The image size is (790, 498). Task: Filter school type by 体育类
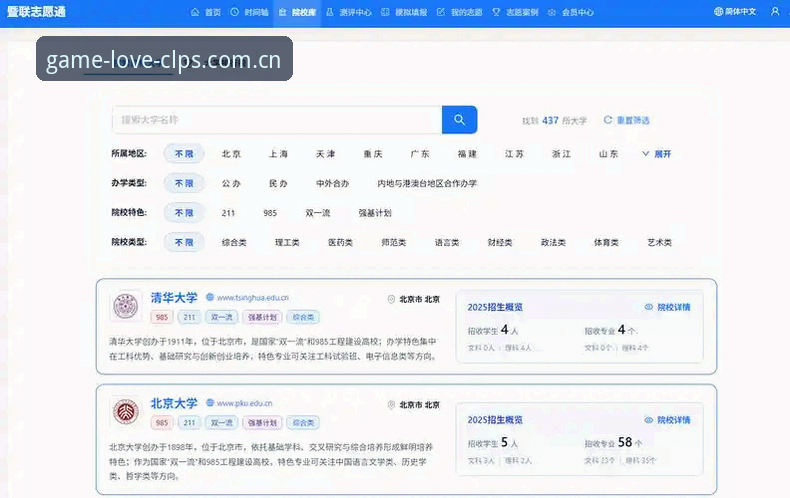607,242
